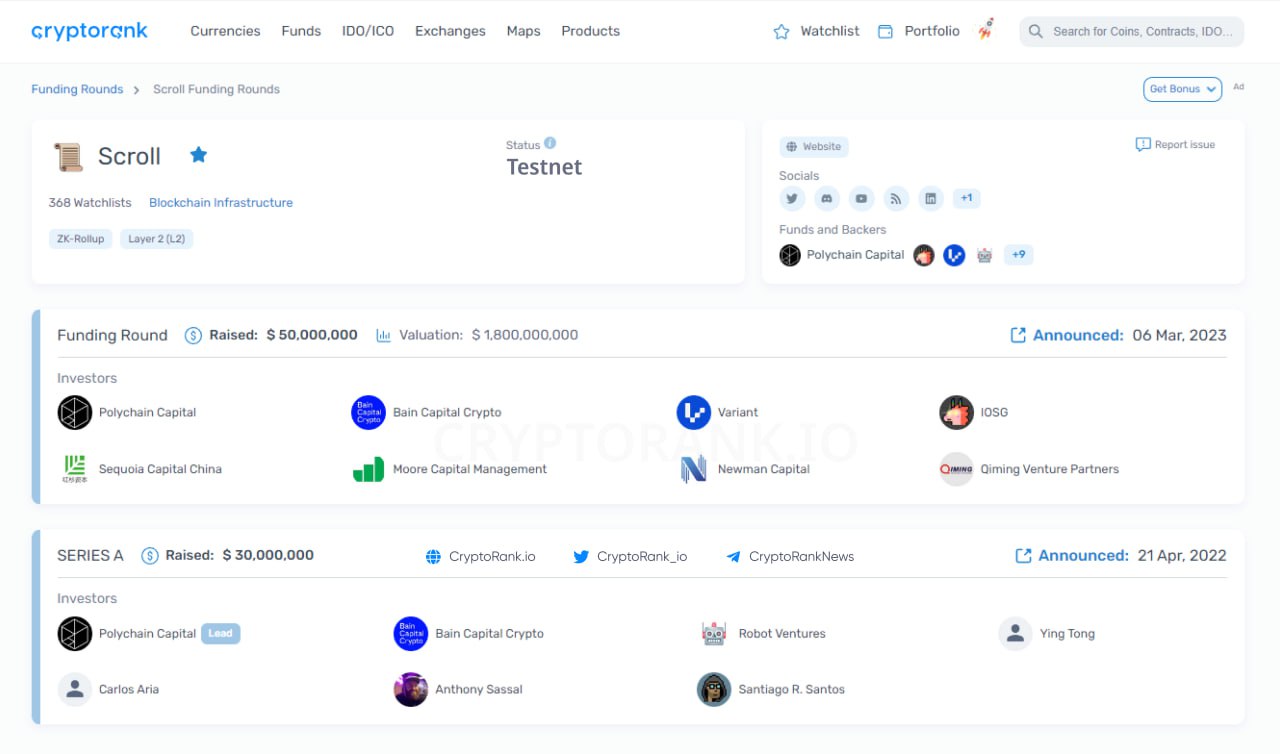Viewport: 1280px width, 754px height.
Task: Click Santiago R. Santos's profile photo
Action: pyautogui.click(x=714, y=689)
